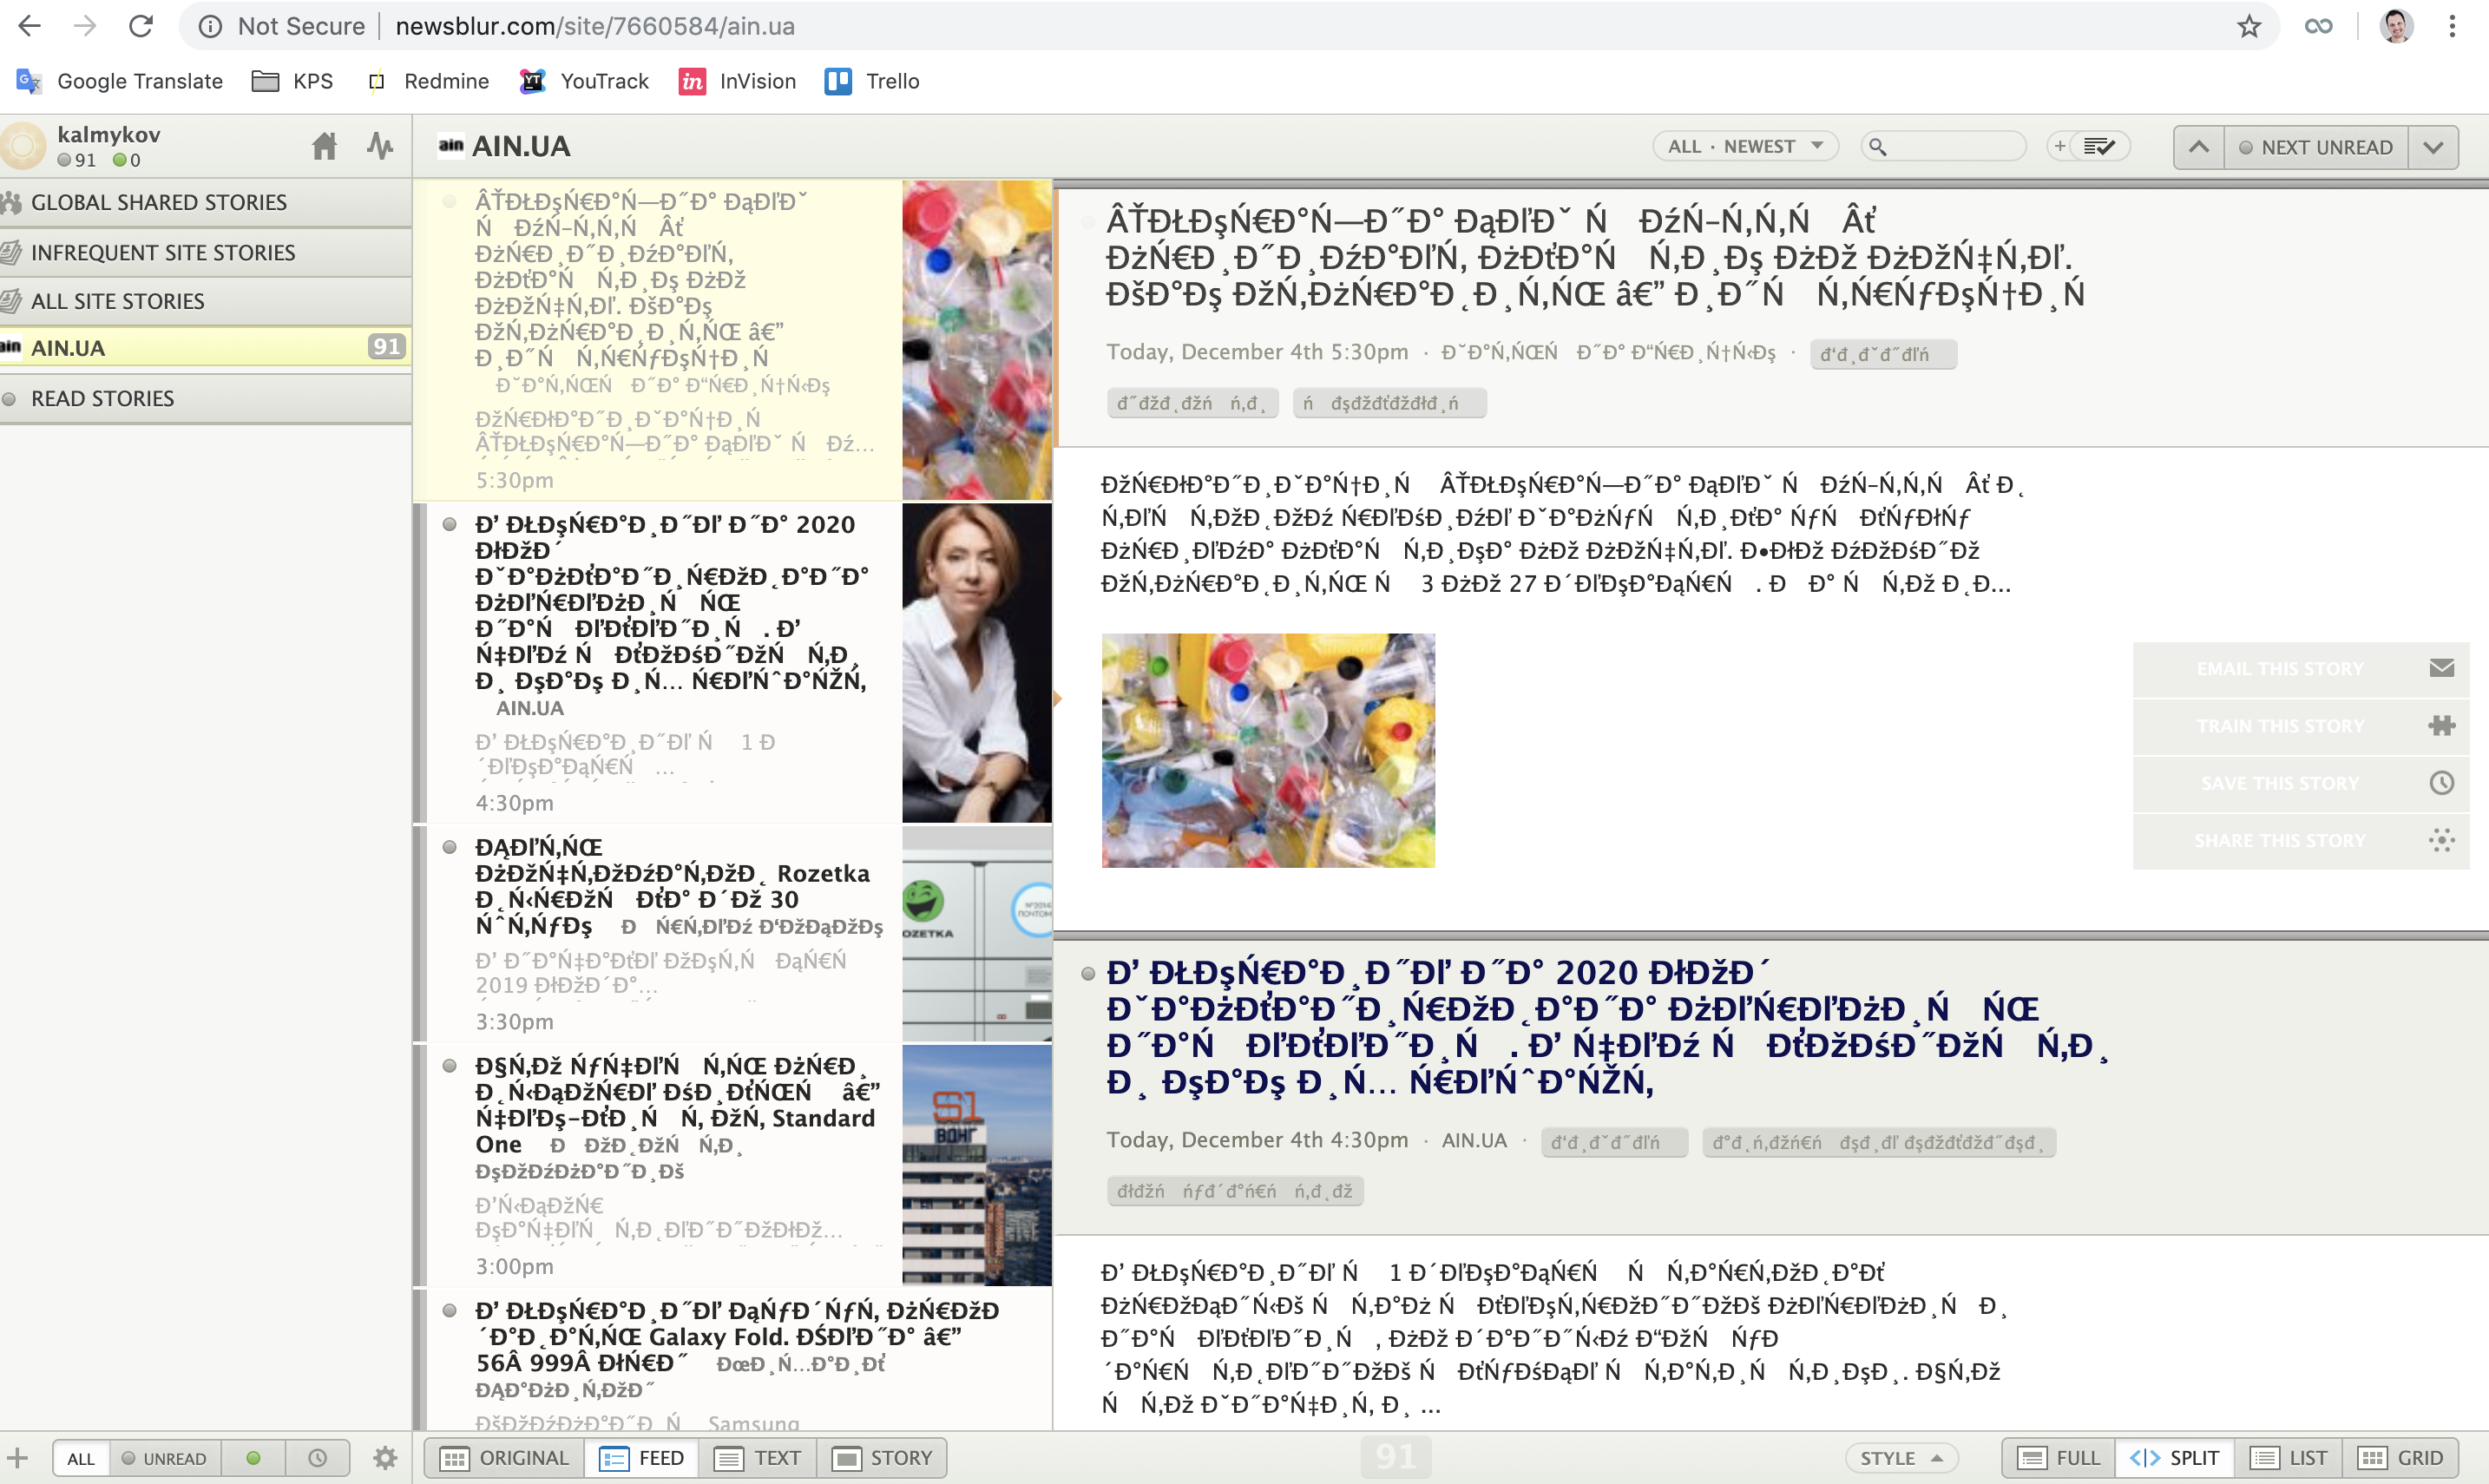
Task: Go to the previous story with up arrow
Action: tap(2198, 147)
